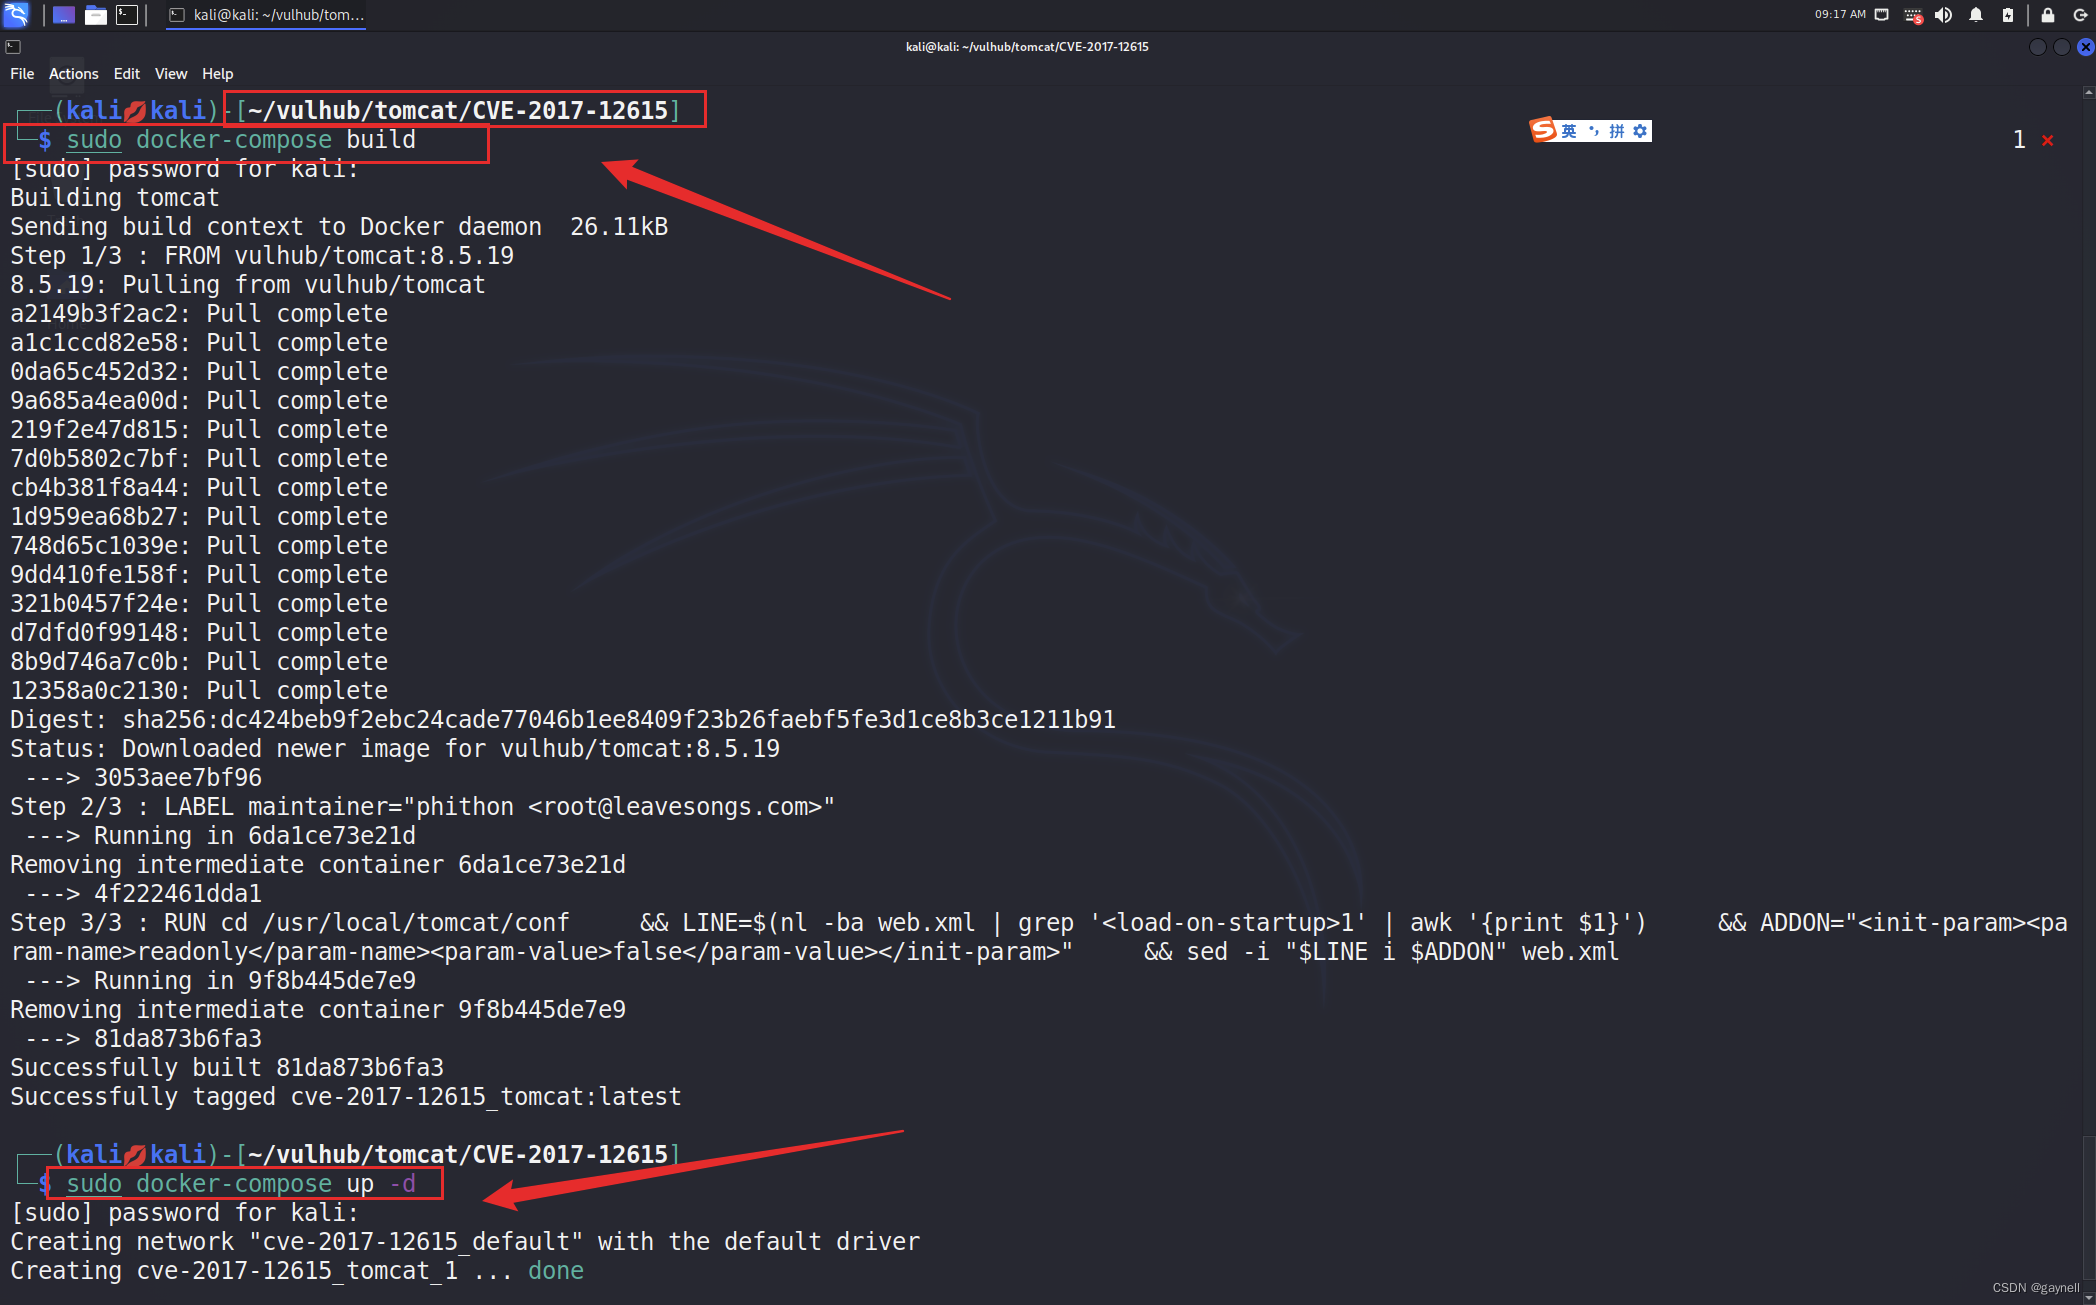Screen dimensions: 2096x1305
Task: Open the volume control icon
Action: 1943,15
